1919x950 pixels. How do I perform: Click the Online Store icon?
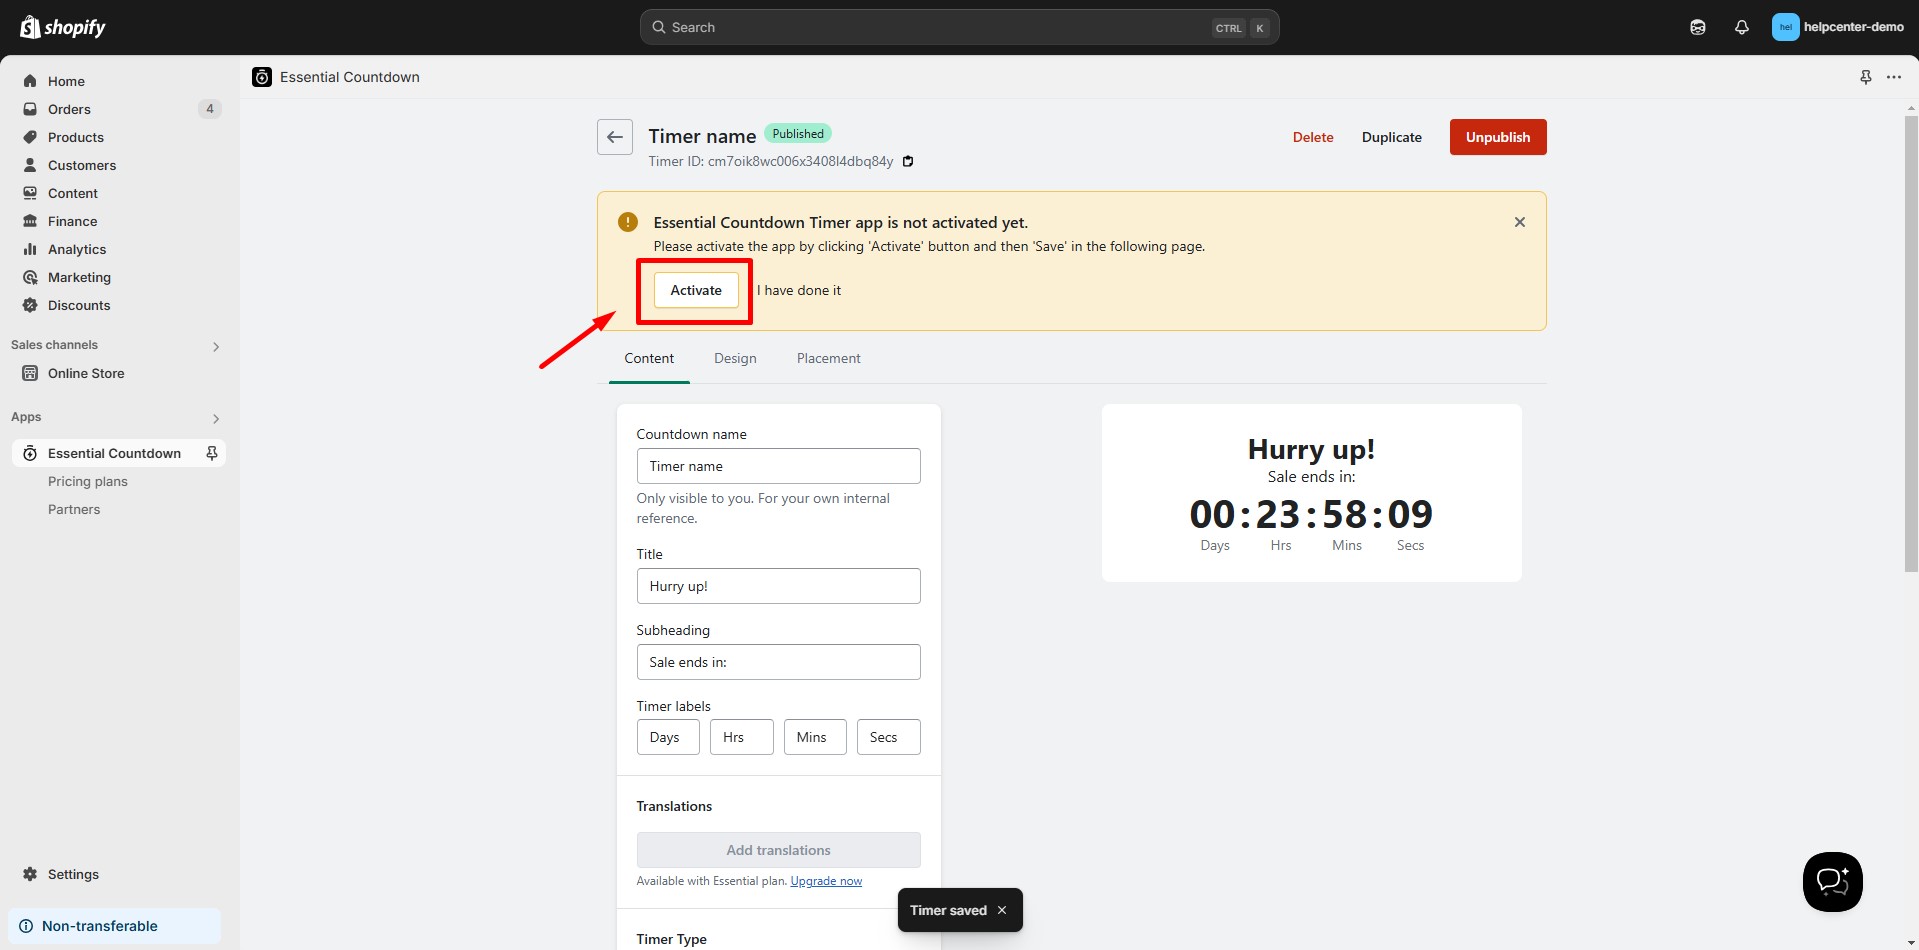(x=30, y=373)
